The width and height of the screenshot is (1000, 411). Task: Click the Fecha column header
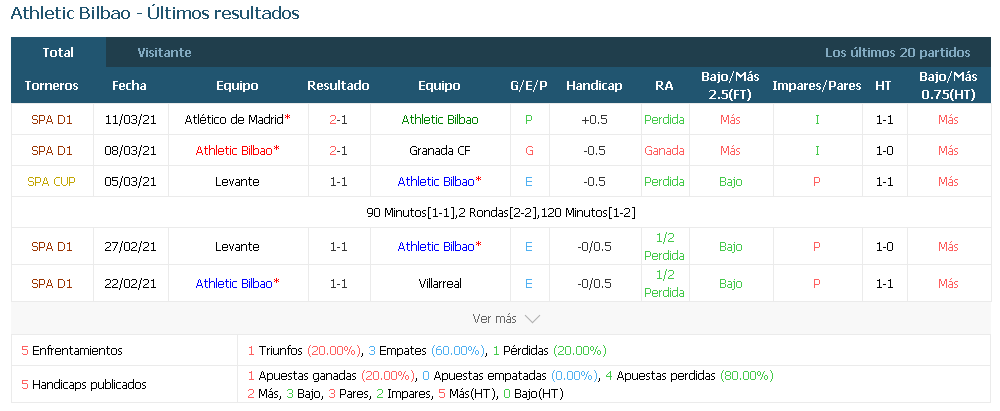[x=129, y=86]
